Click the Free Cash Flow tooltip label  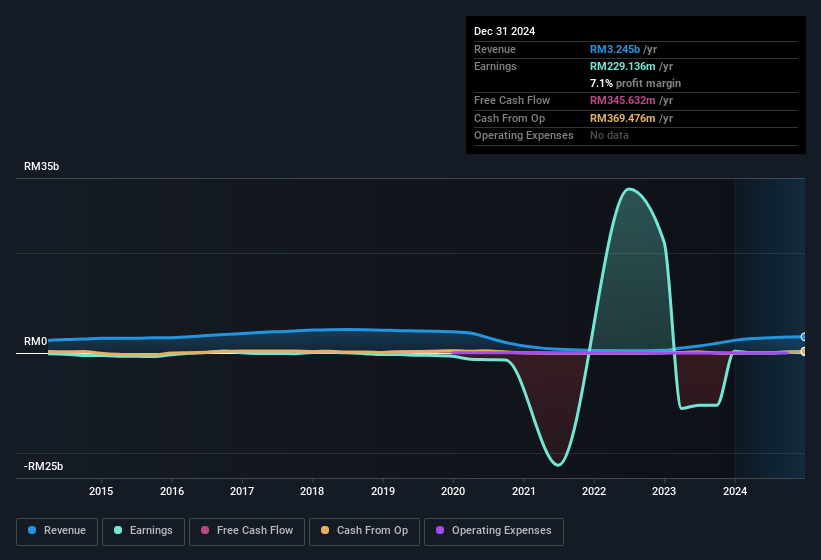click(512, 100)
